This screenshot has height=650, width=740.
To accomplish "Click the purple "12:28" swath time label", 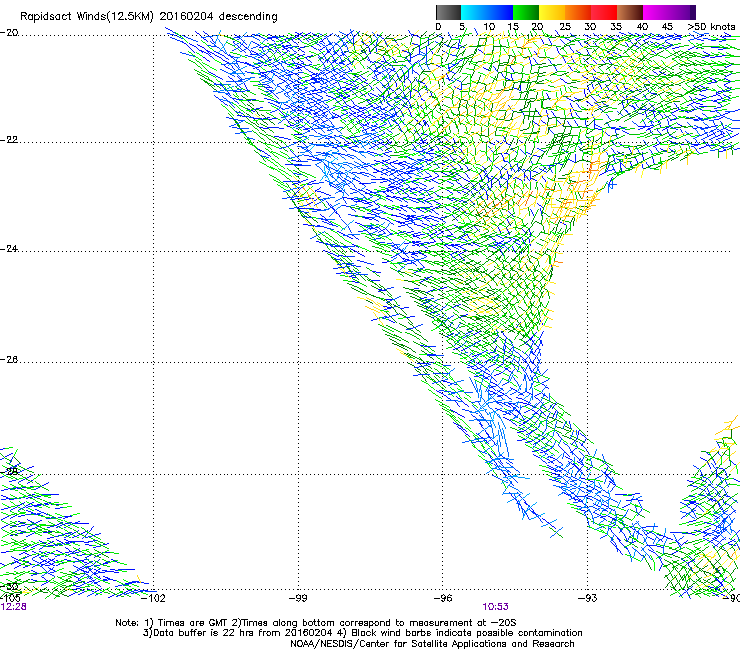I will (x=13, y=607).
